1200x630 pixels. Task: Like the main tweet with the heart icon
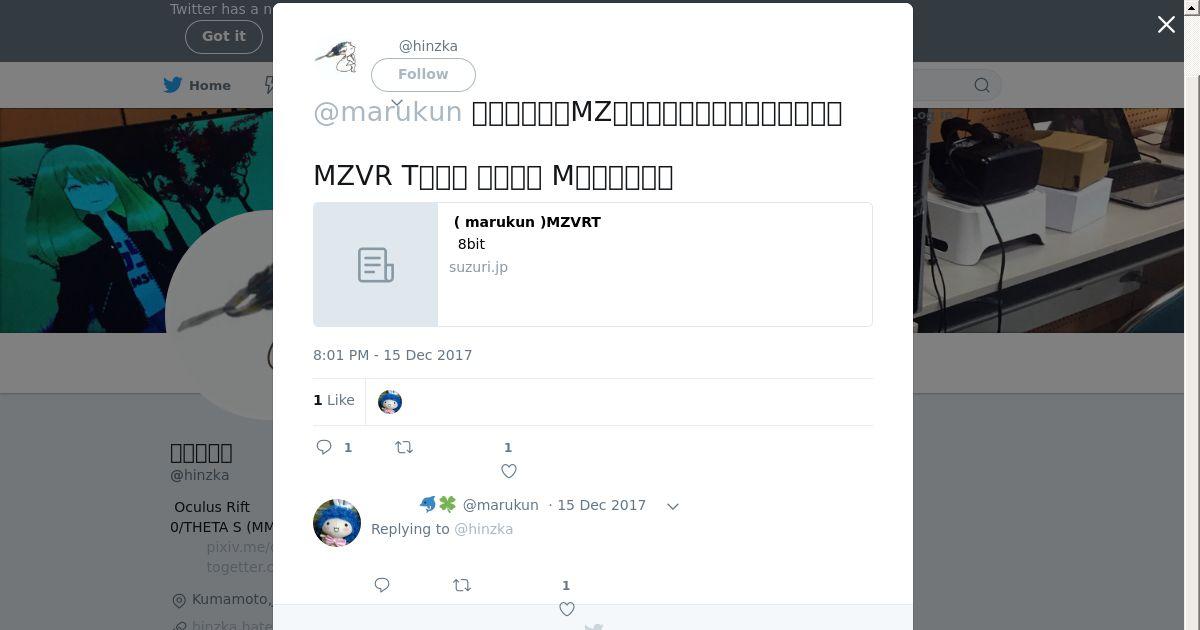pos(508,471)
